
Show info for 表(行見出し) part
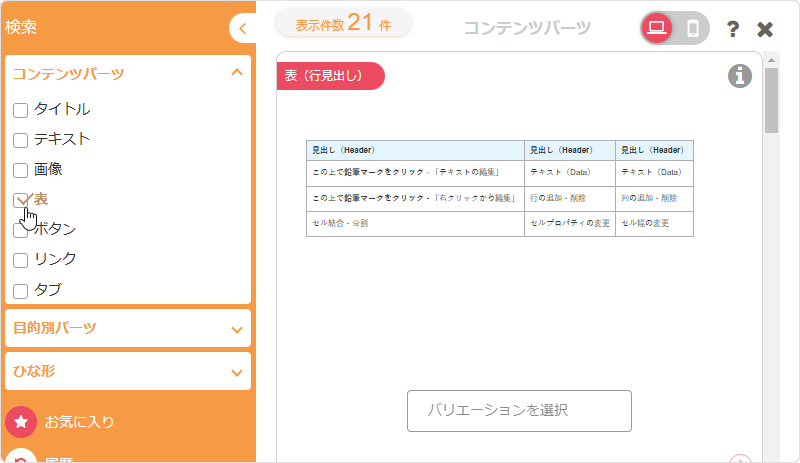[x=740, y=76]
